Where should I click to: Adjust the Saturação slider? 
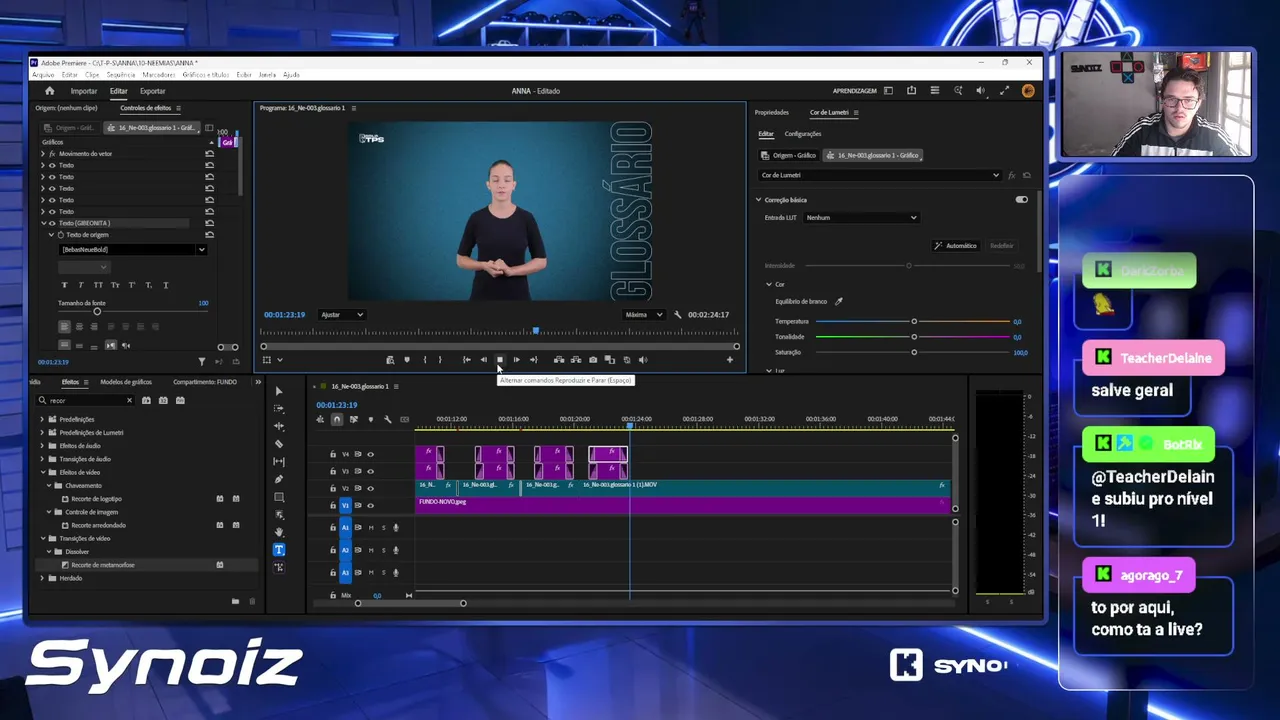pyautogui.click(x=914, y=352)
